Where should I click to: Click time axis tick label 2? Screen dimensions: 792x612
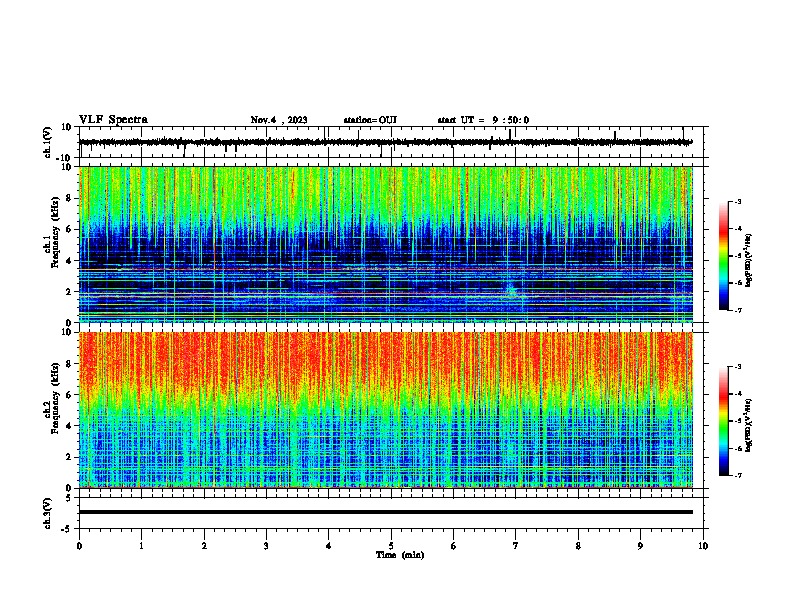pos(204,546)
